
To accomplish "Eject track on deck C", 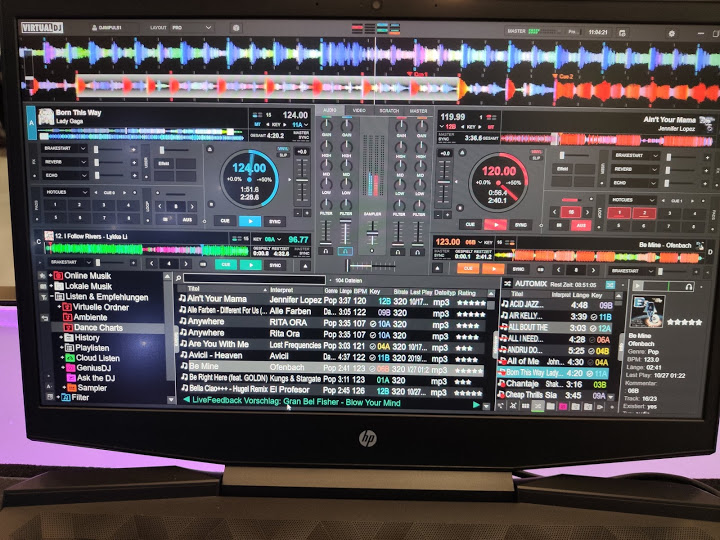I will coord(305,265).
